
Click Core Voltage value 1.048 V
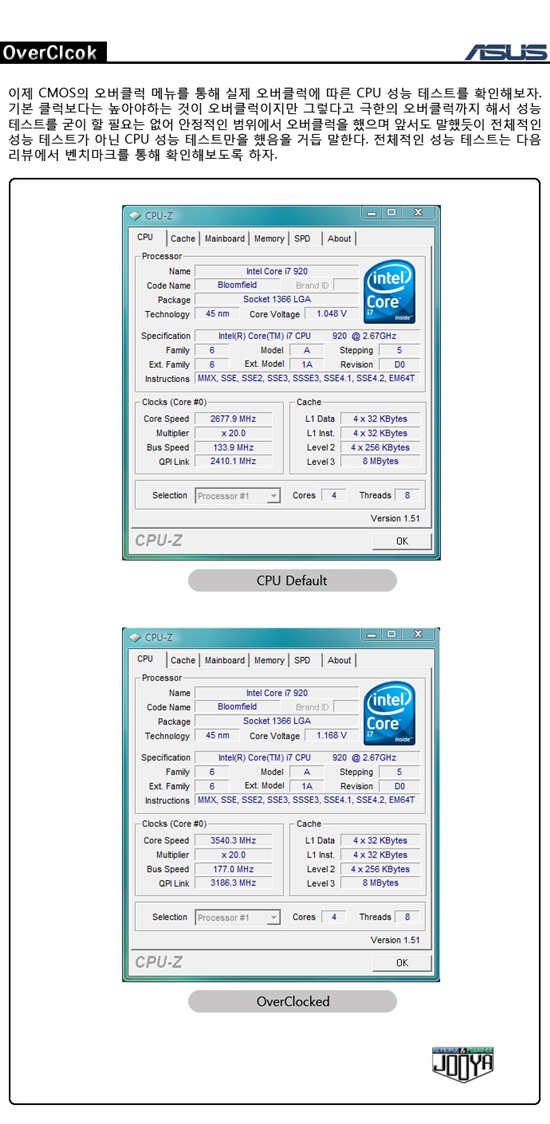(x=331, y=314)
